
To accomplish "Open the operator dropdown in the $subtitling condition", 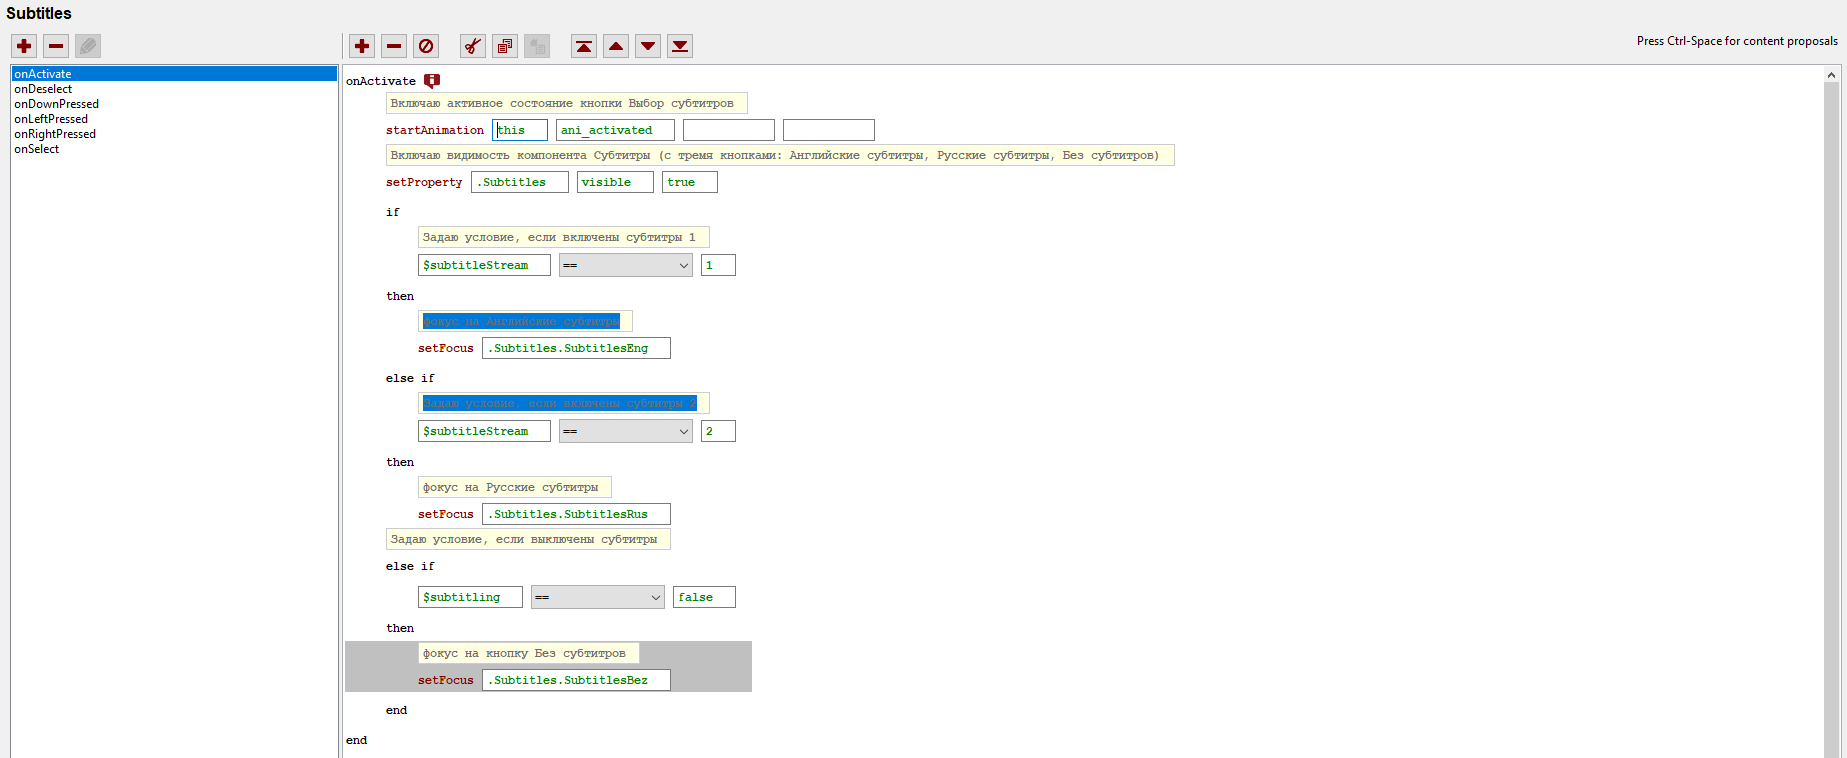I will [x=598, y=597].
